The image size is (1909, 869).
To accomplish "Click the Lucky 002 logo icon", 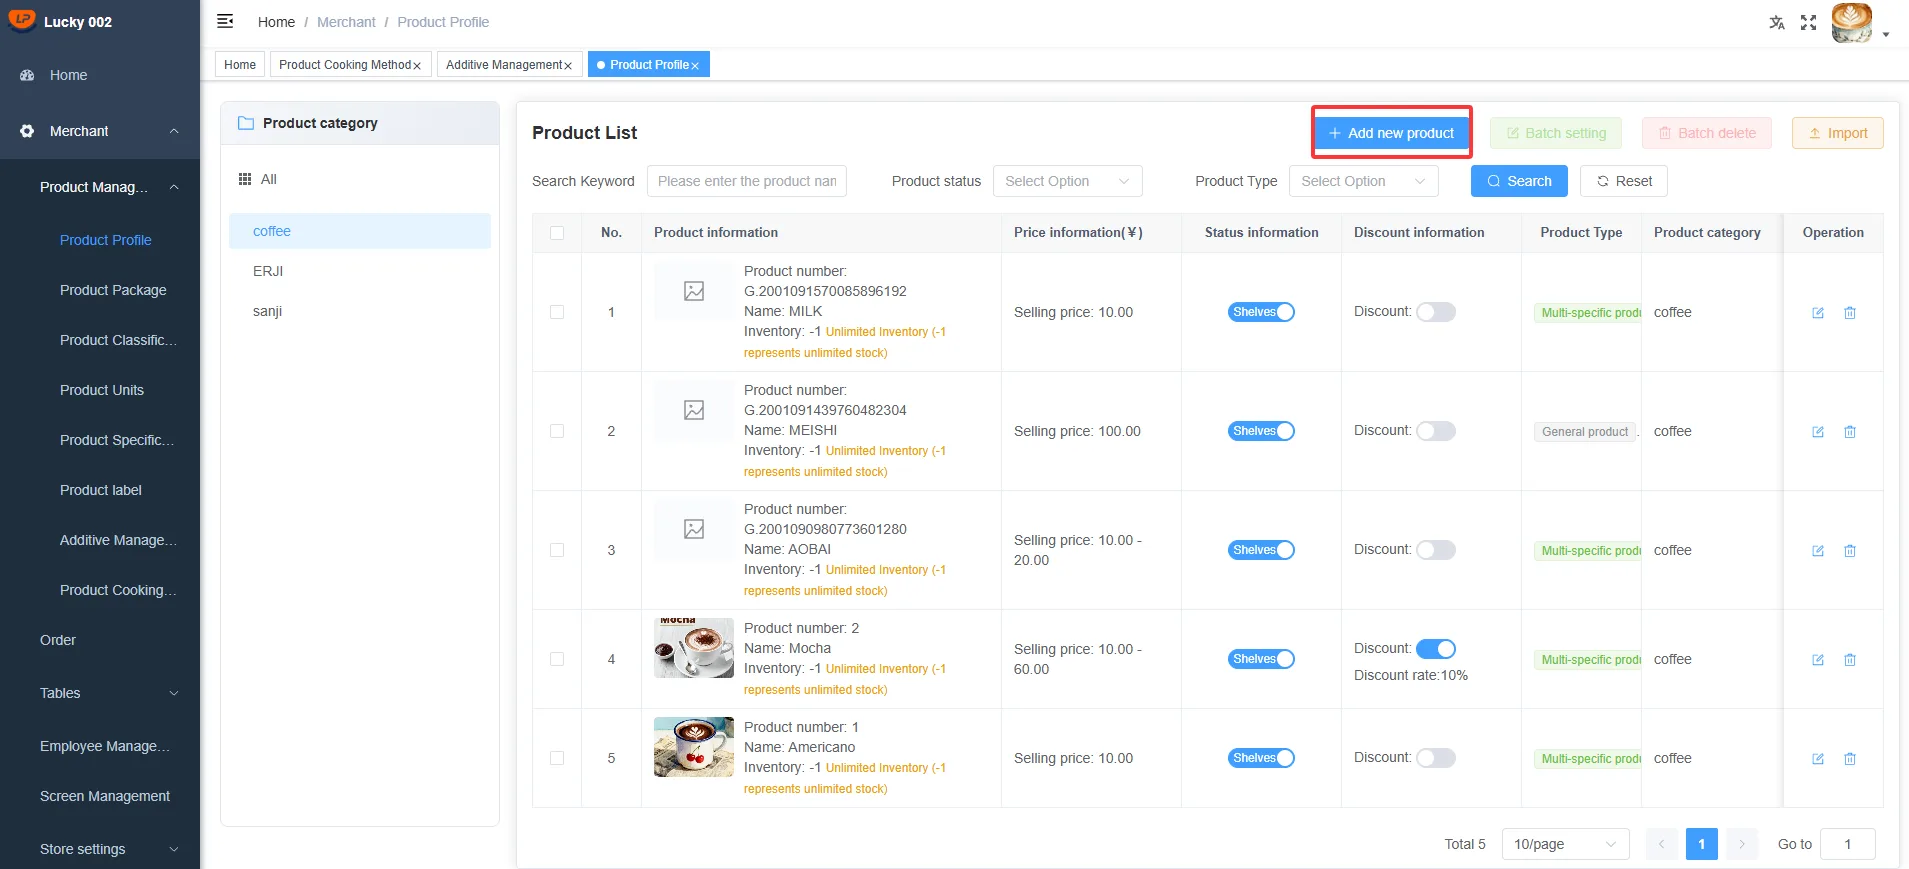I will (21, 20).
